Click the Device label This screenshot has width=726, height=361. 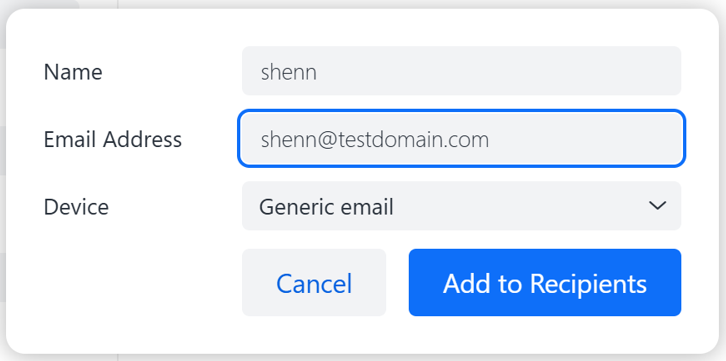(x=76, y=206)
